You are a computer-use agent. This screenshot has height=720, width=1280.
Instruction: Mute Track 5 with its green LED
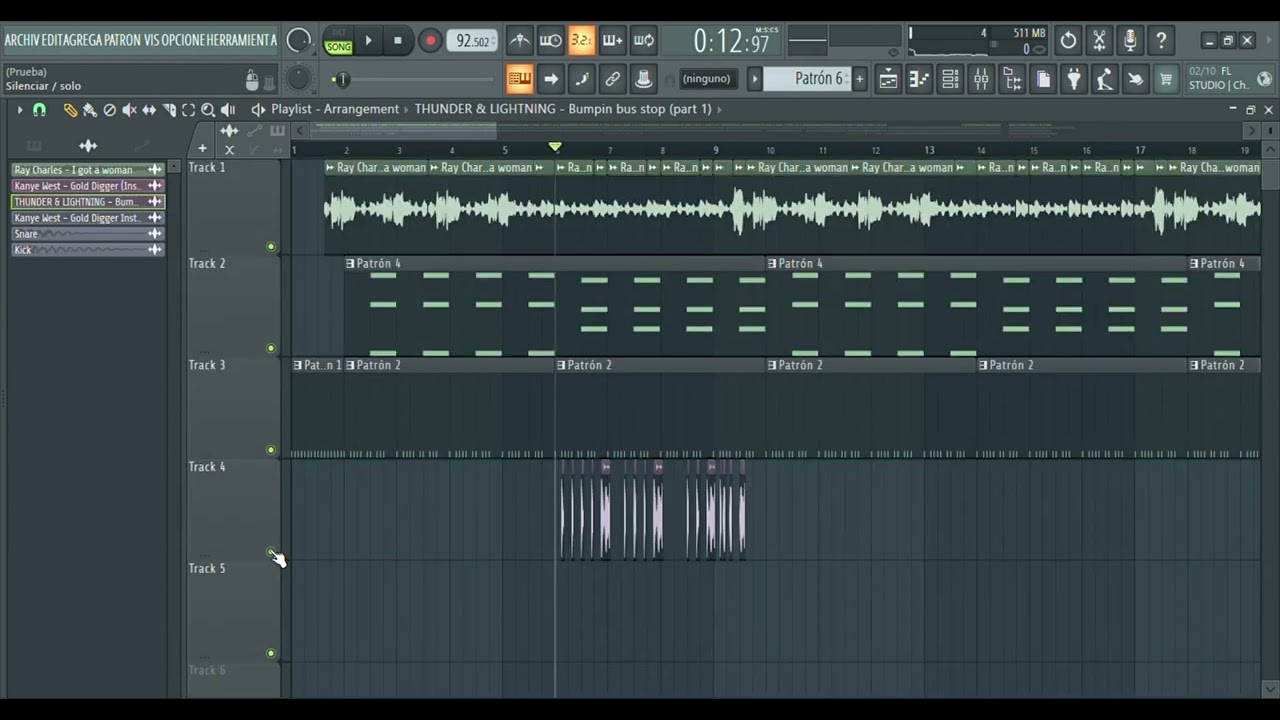pos(271,653)
